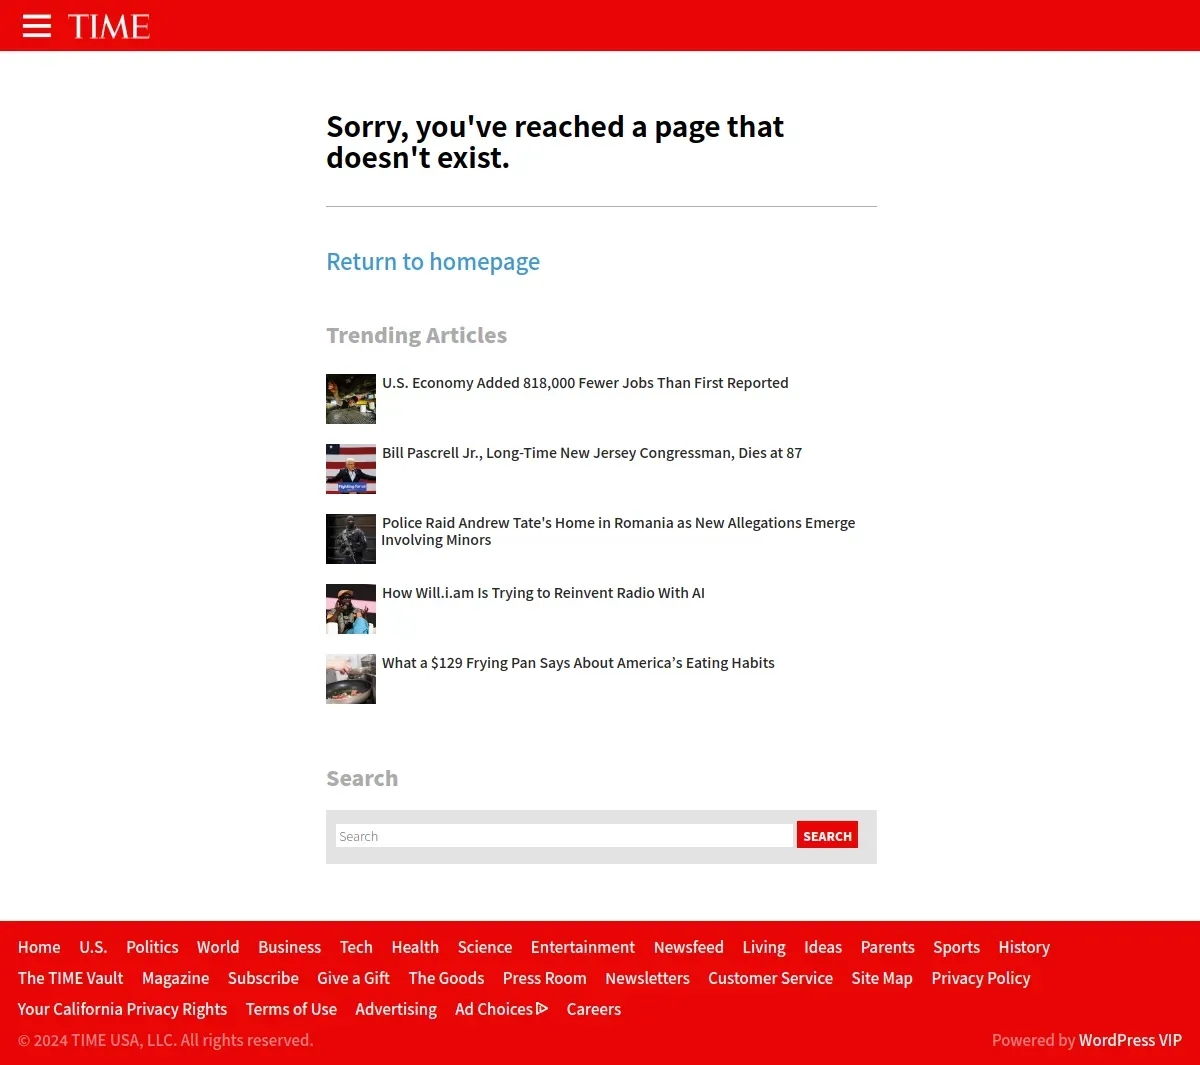Open the $129 Frying Pan article
The height and width of the screenshot is (1065, 1200).
pyautogui.click(x=578, y=663)
